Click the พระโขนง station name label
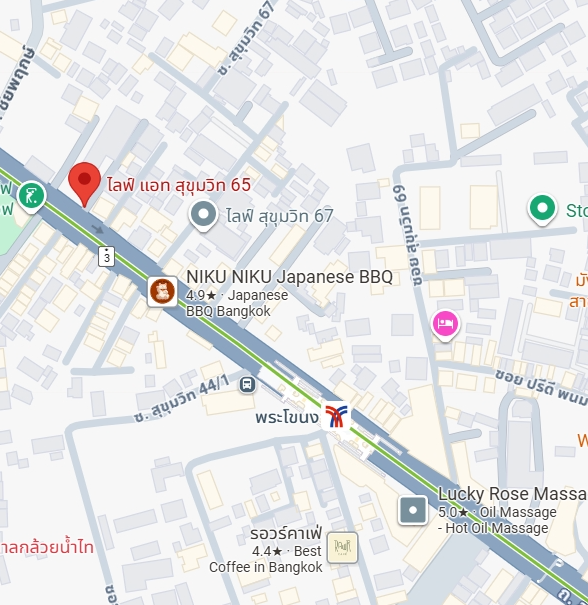The width and height of the screenshot is (588, 605). pyautogui.click(x=287, y=417)
